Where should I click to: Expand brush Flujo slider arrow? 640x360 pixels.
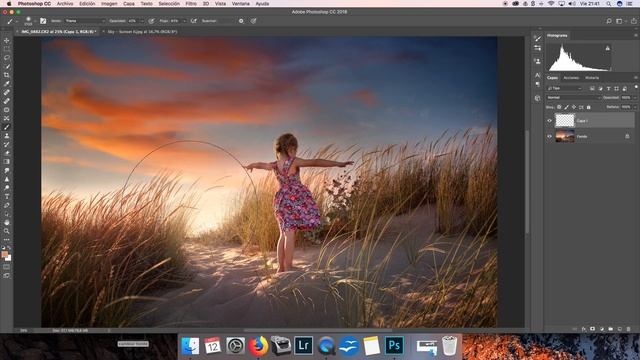point(184,21)
